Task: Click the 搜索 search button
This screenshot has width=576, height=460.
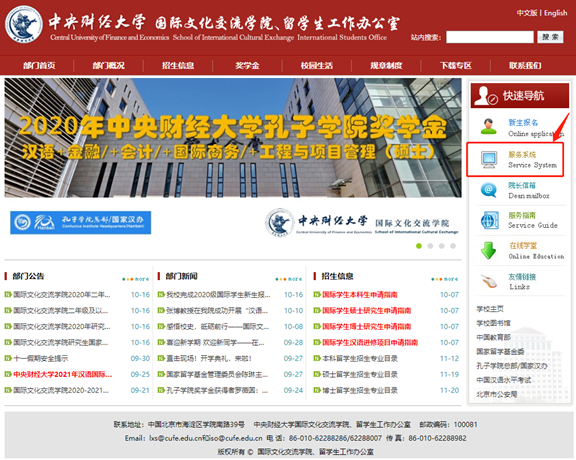Action: (x=550, y=37)
